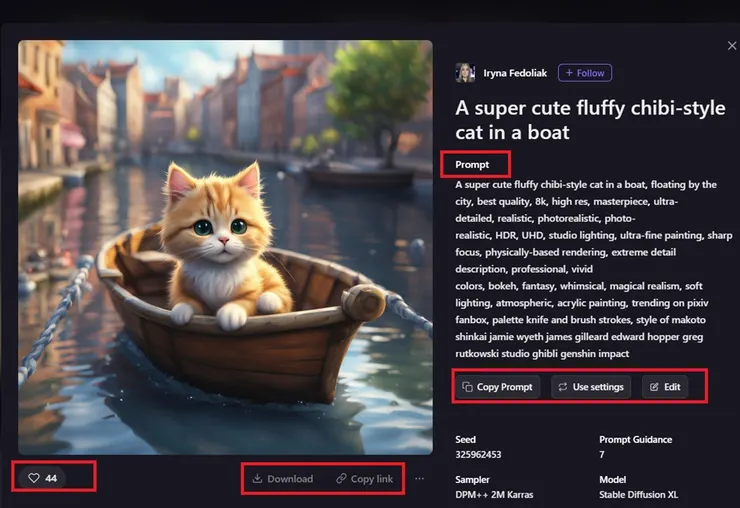Screen dimensions: 740x508
Task: Select the Prompt section label
Action: point(472,164)
